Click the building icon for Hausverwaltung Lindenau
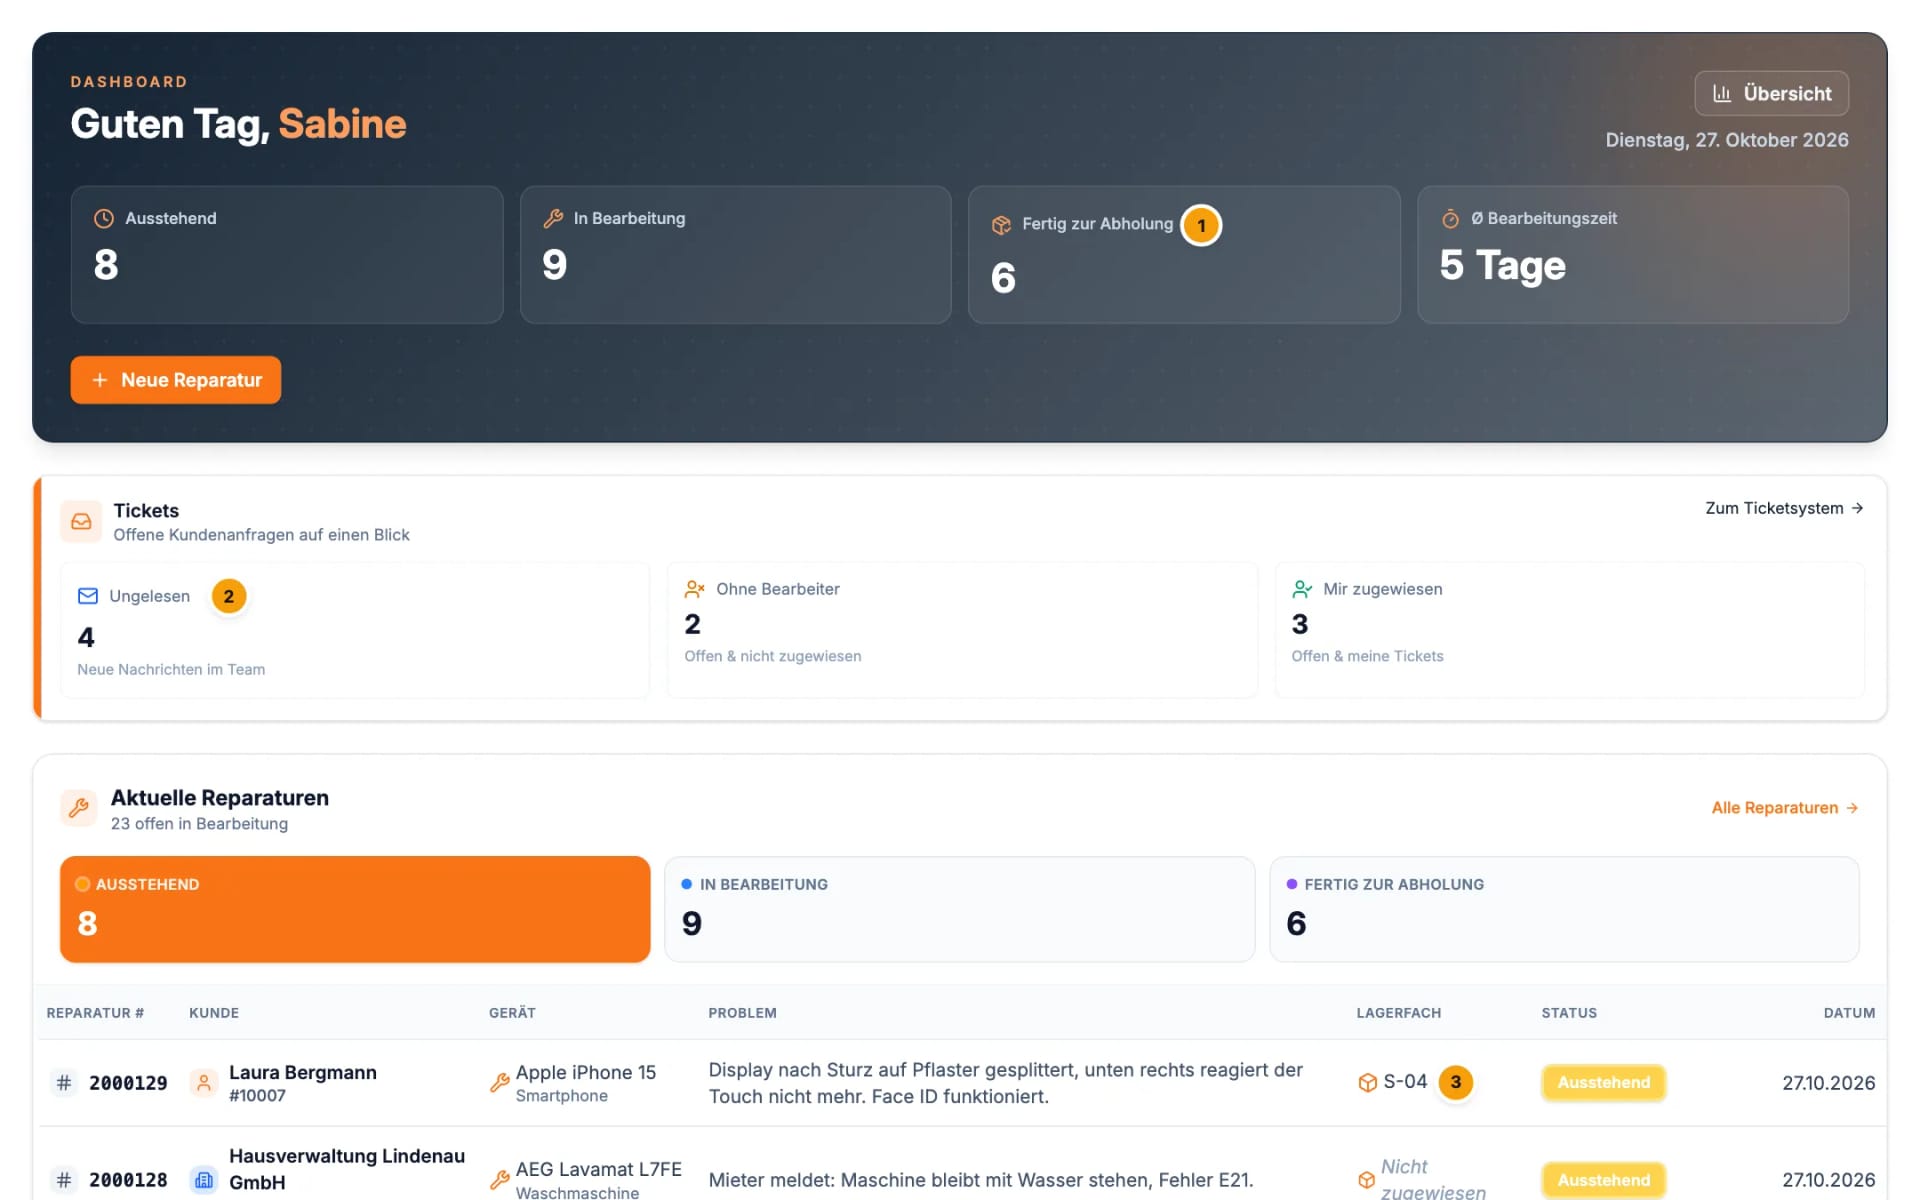The height and width of the screenshot is (1200, 1920). pyautogui.click(x=204, y=1180)
